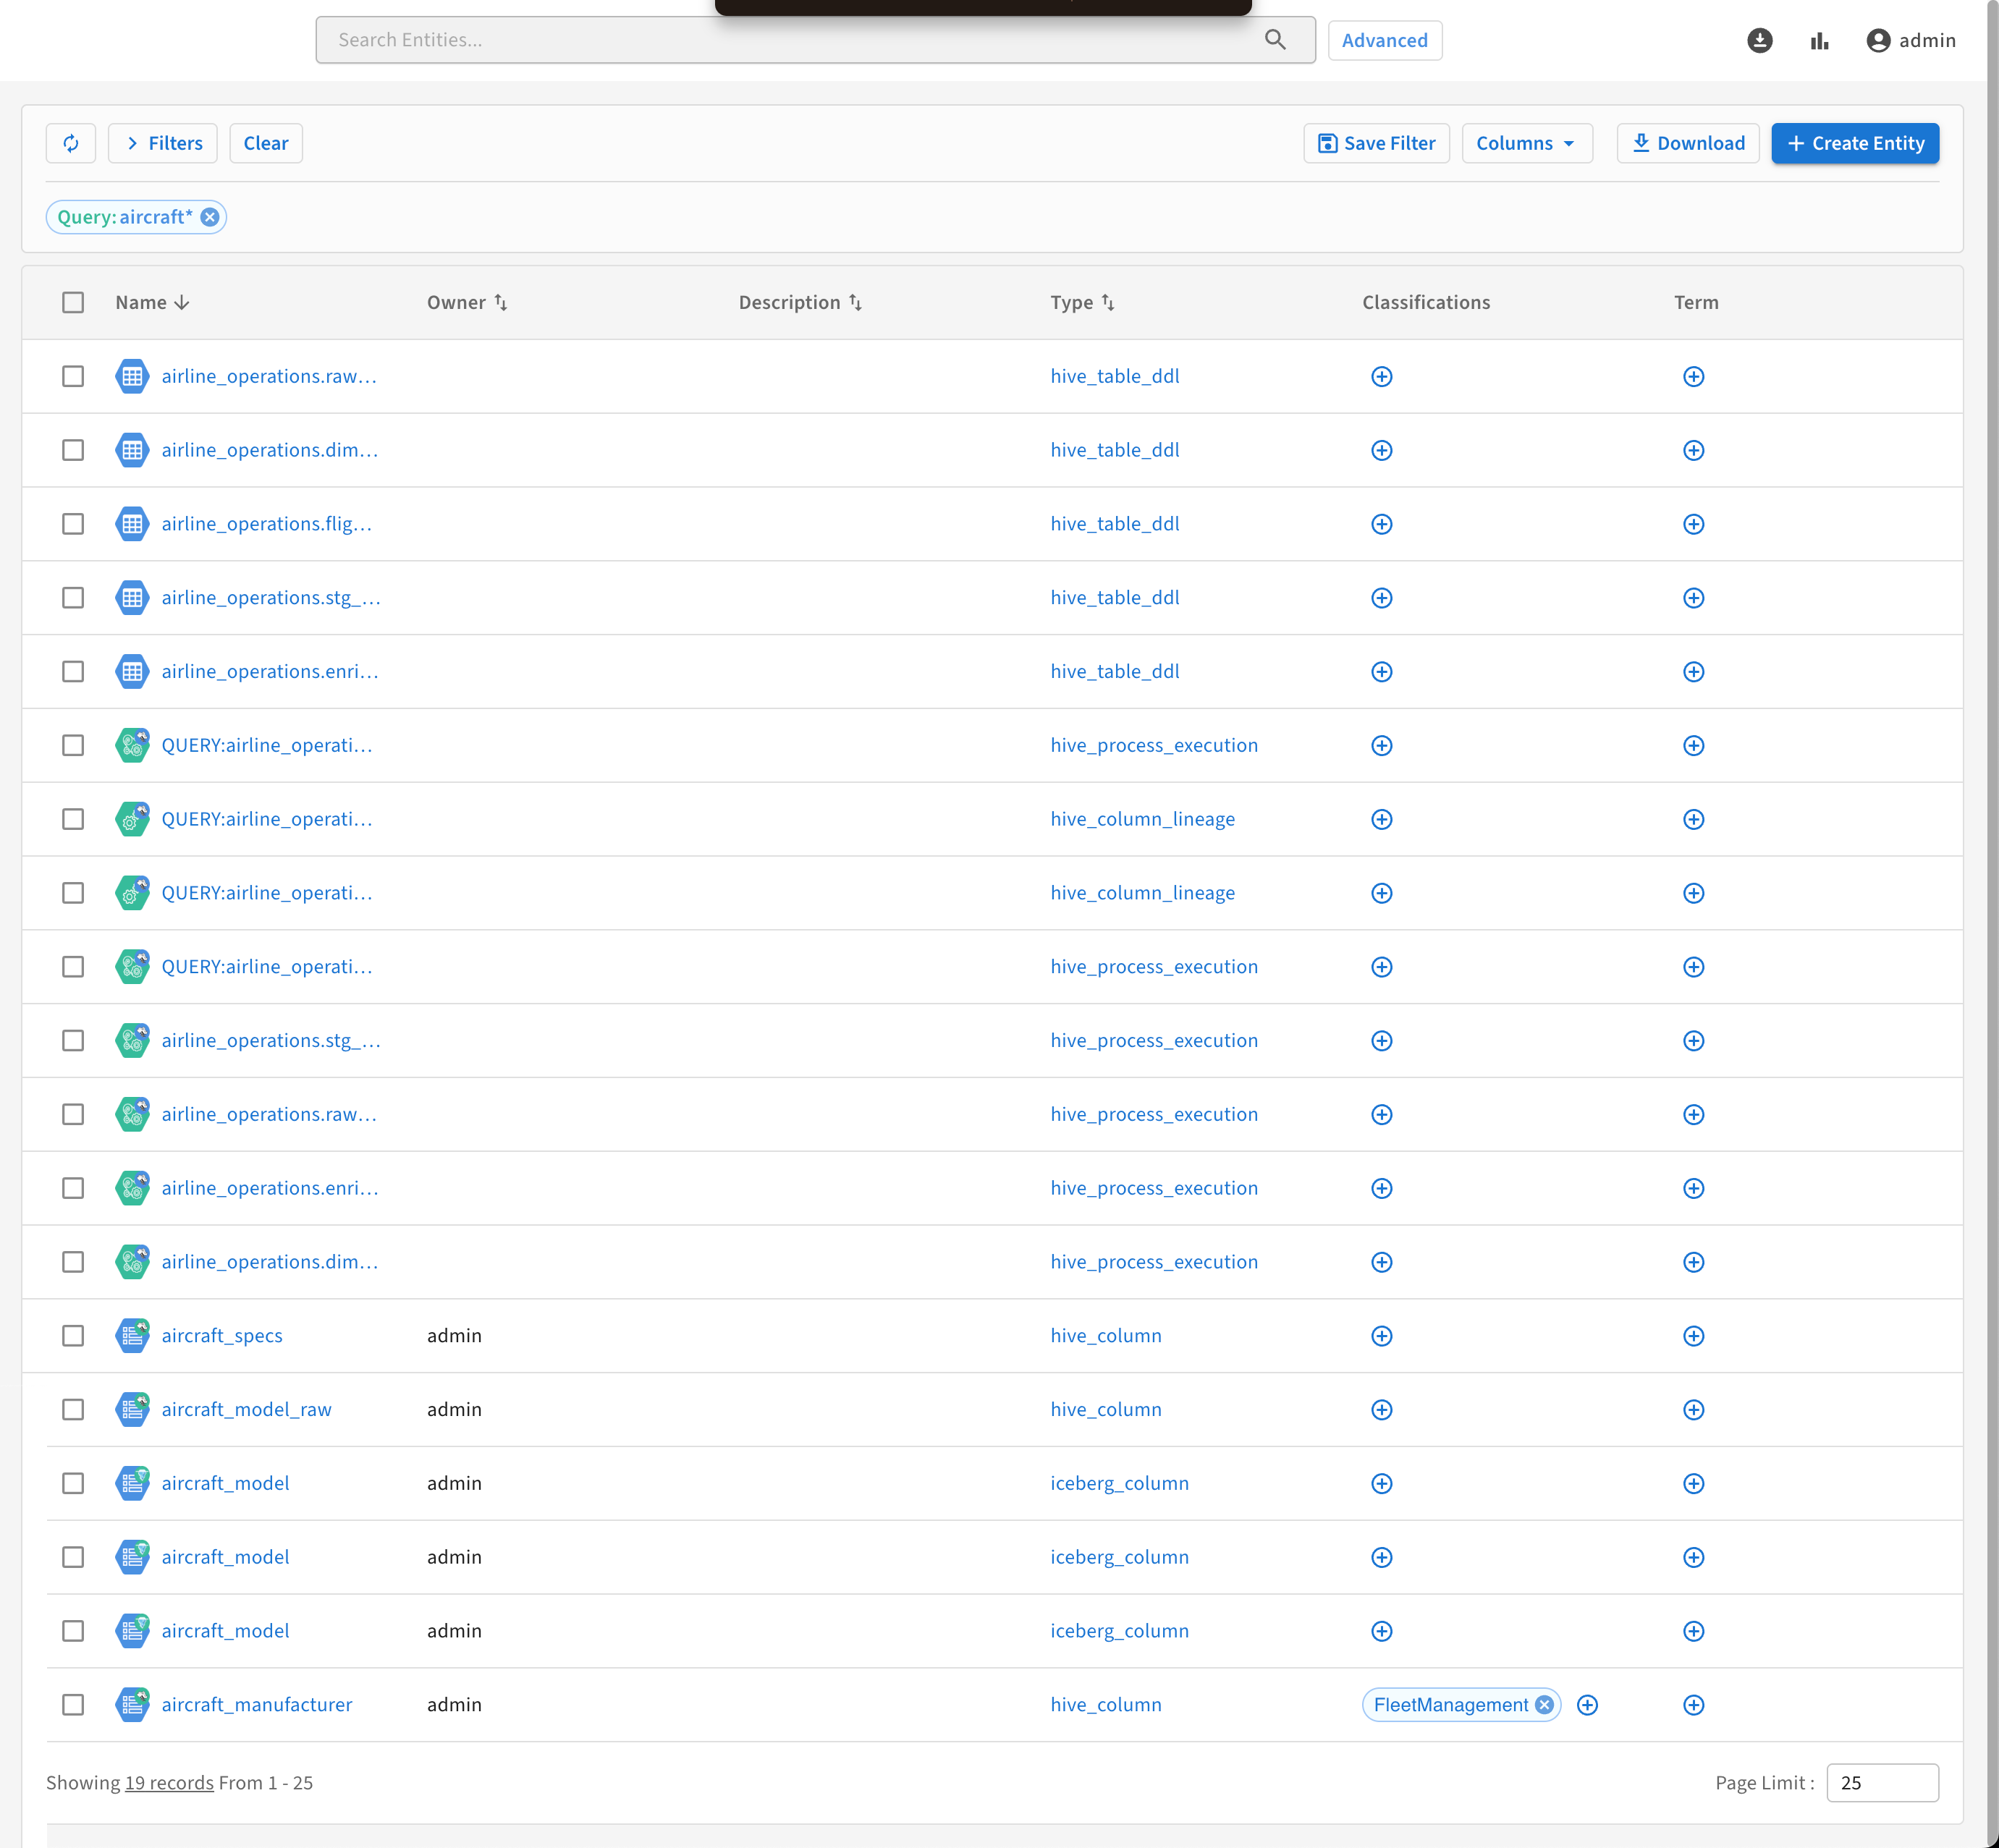Add term to first hive_table_ddl row
The width and height of the screenshot is (1999, 1848).
(x=1693, y=377)
